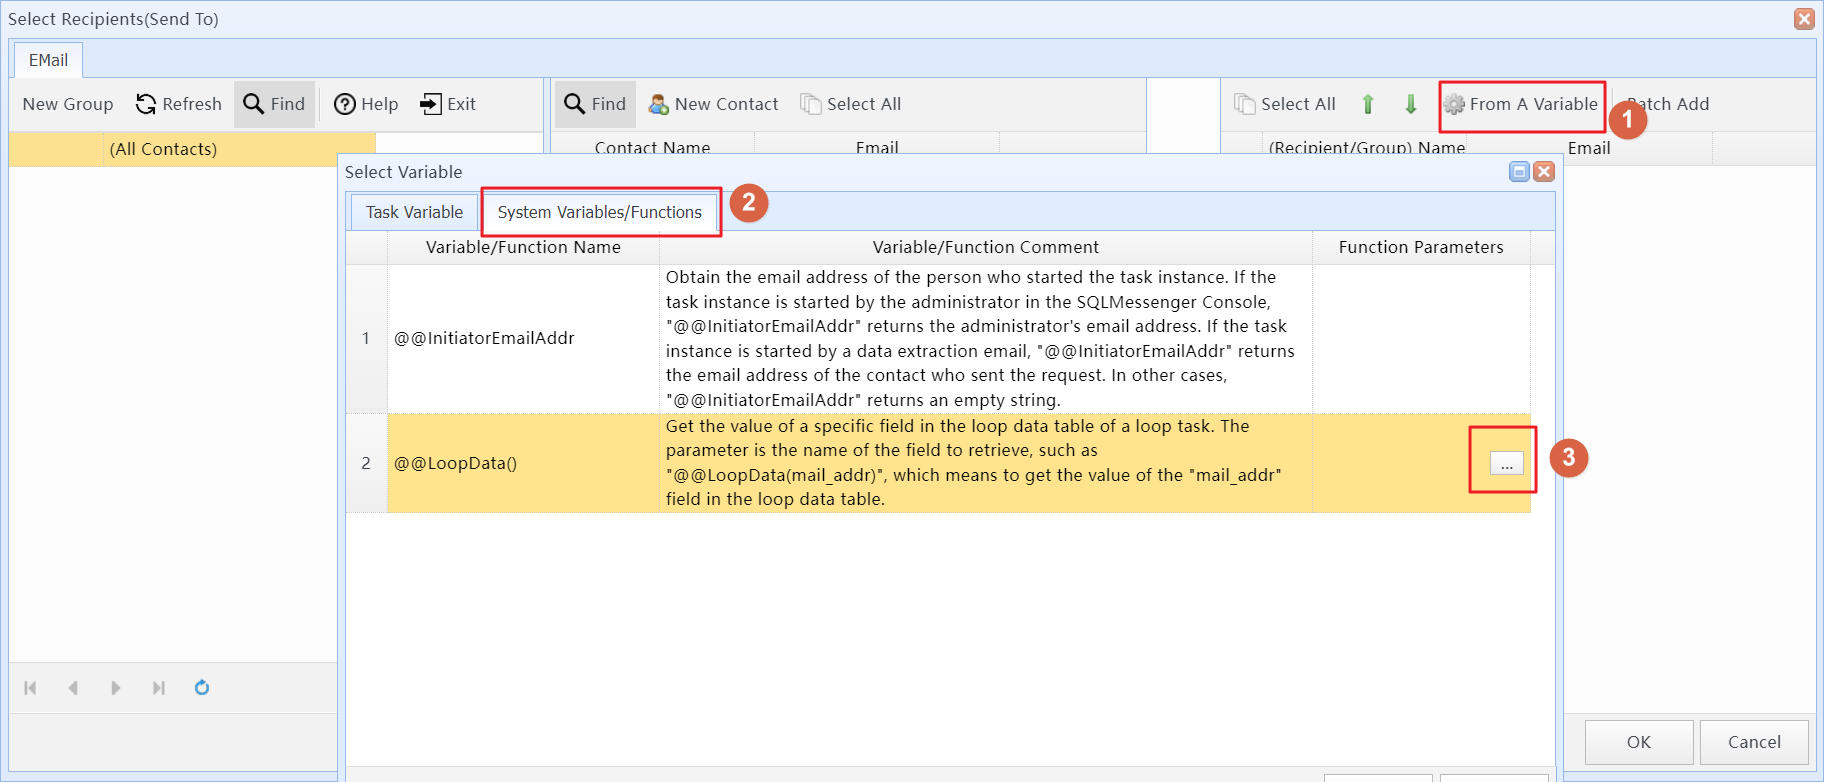Image resolution: width=1824 pixels, height=782 pixels.
Task: Open System Variables/Functions tab
Action: [600, 212]
